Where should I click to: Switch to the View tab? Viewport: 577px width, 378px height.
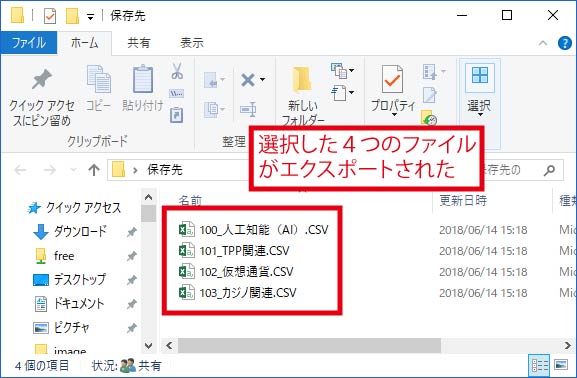tap(192, 43)
